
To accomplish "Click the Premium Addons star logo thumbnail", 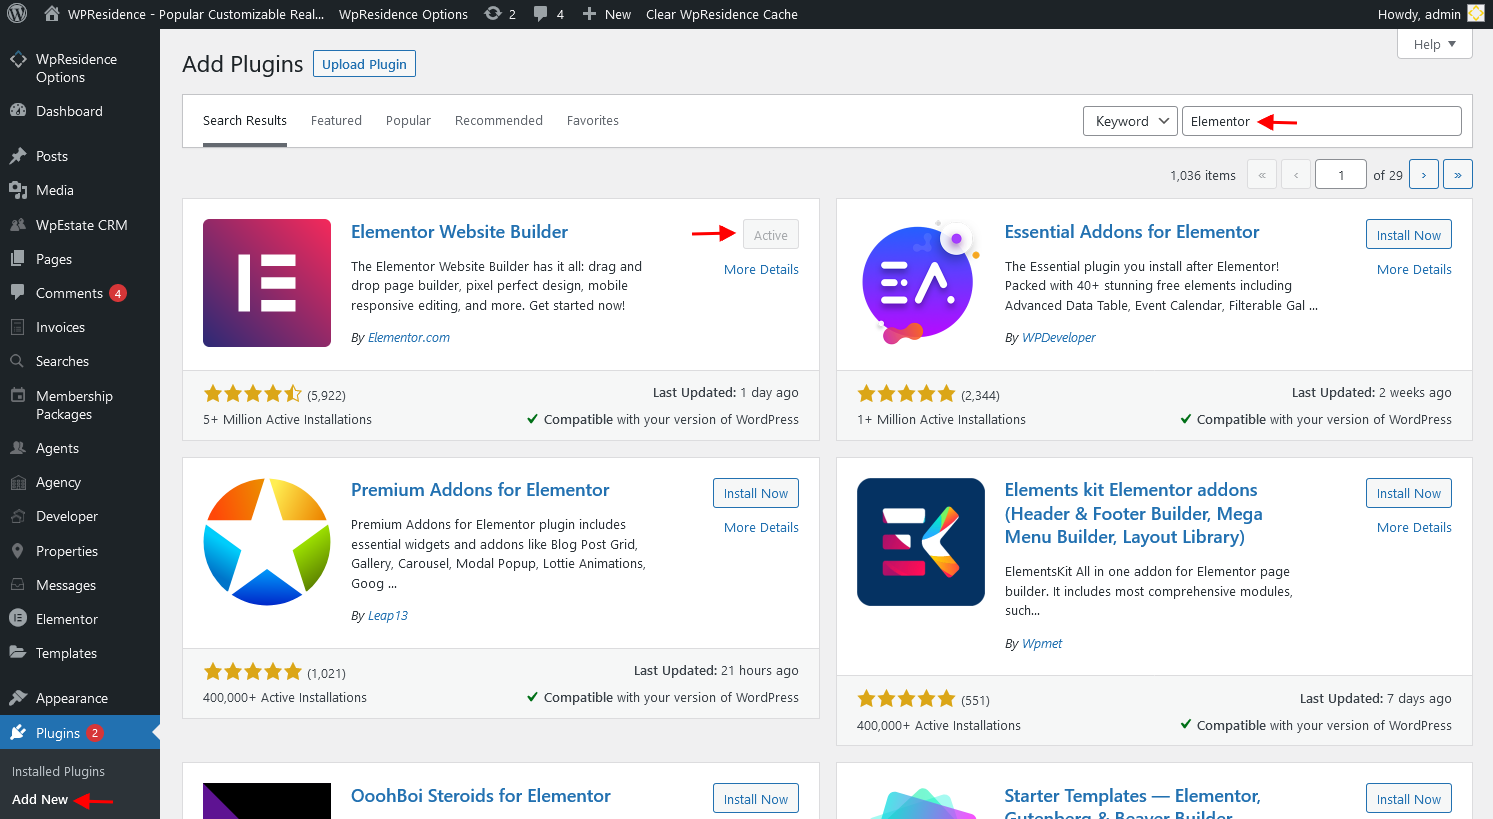I will (x=267, y=541).
